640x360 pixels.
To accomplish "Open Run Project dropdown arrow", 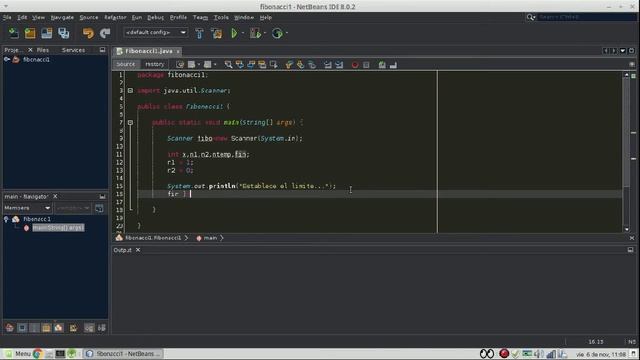I will coord(243,33).
